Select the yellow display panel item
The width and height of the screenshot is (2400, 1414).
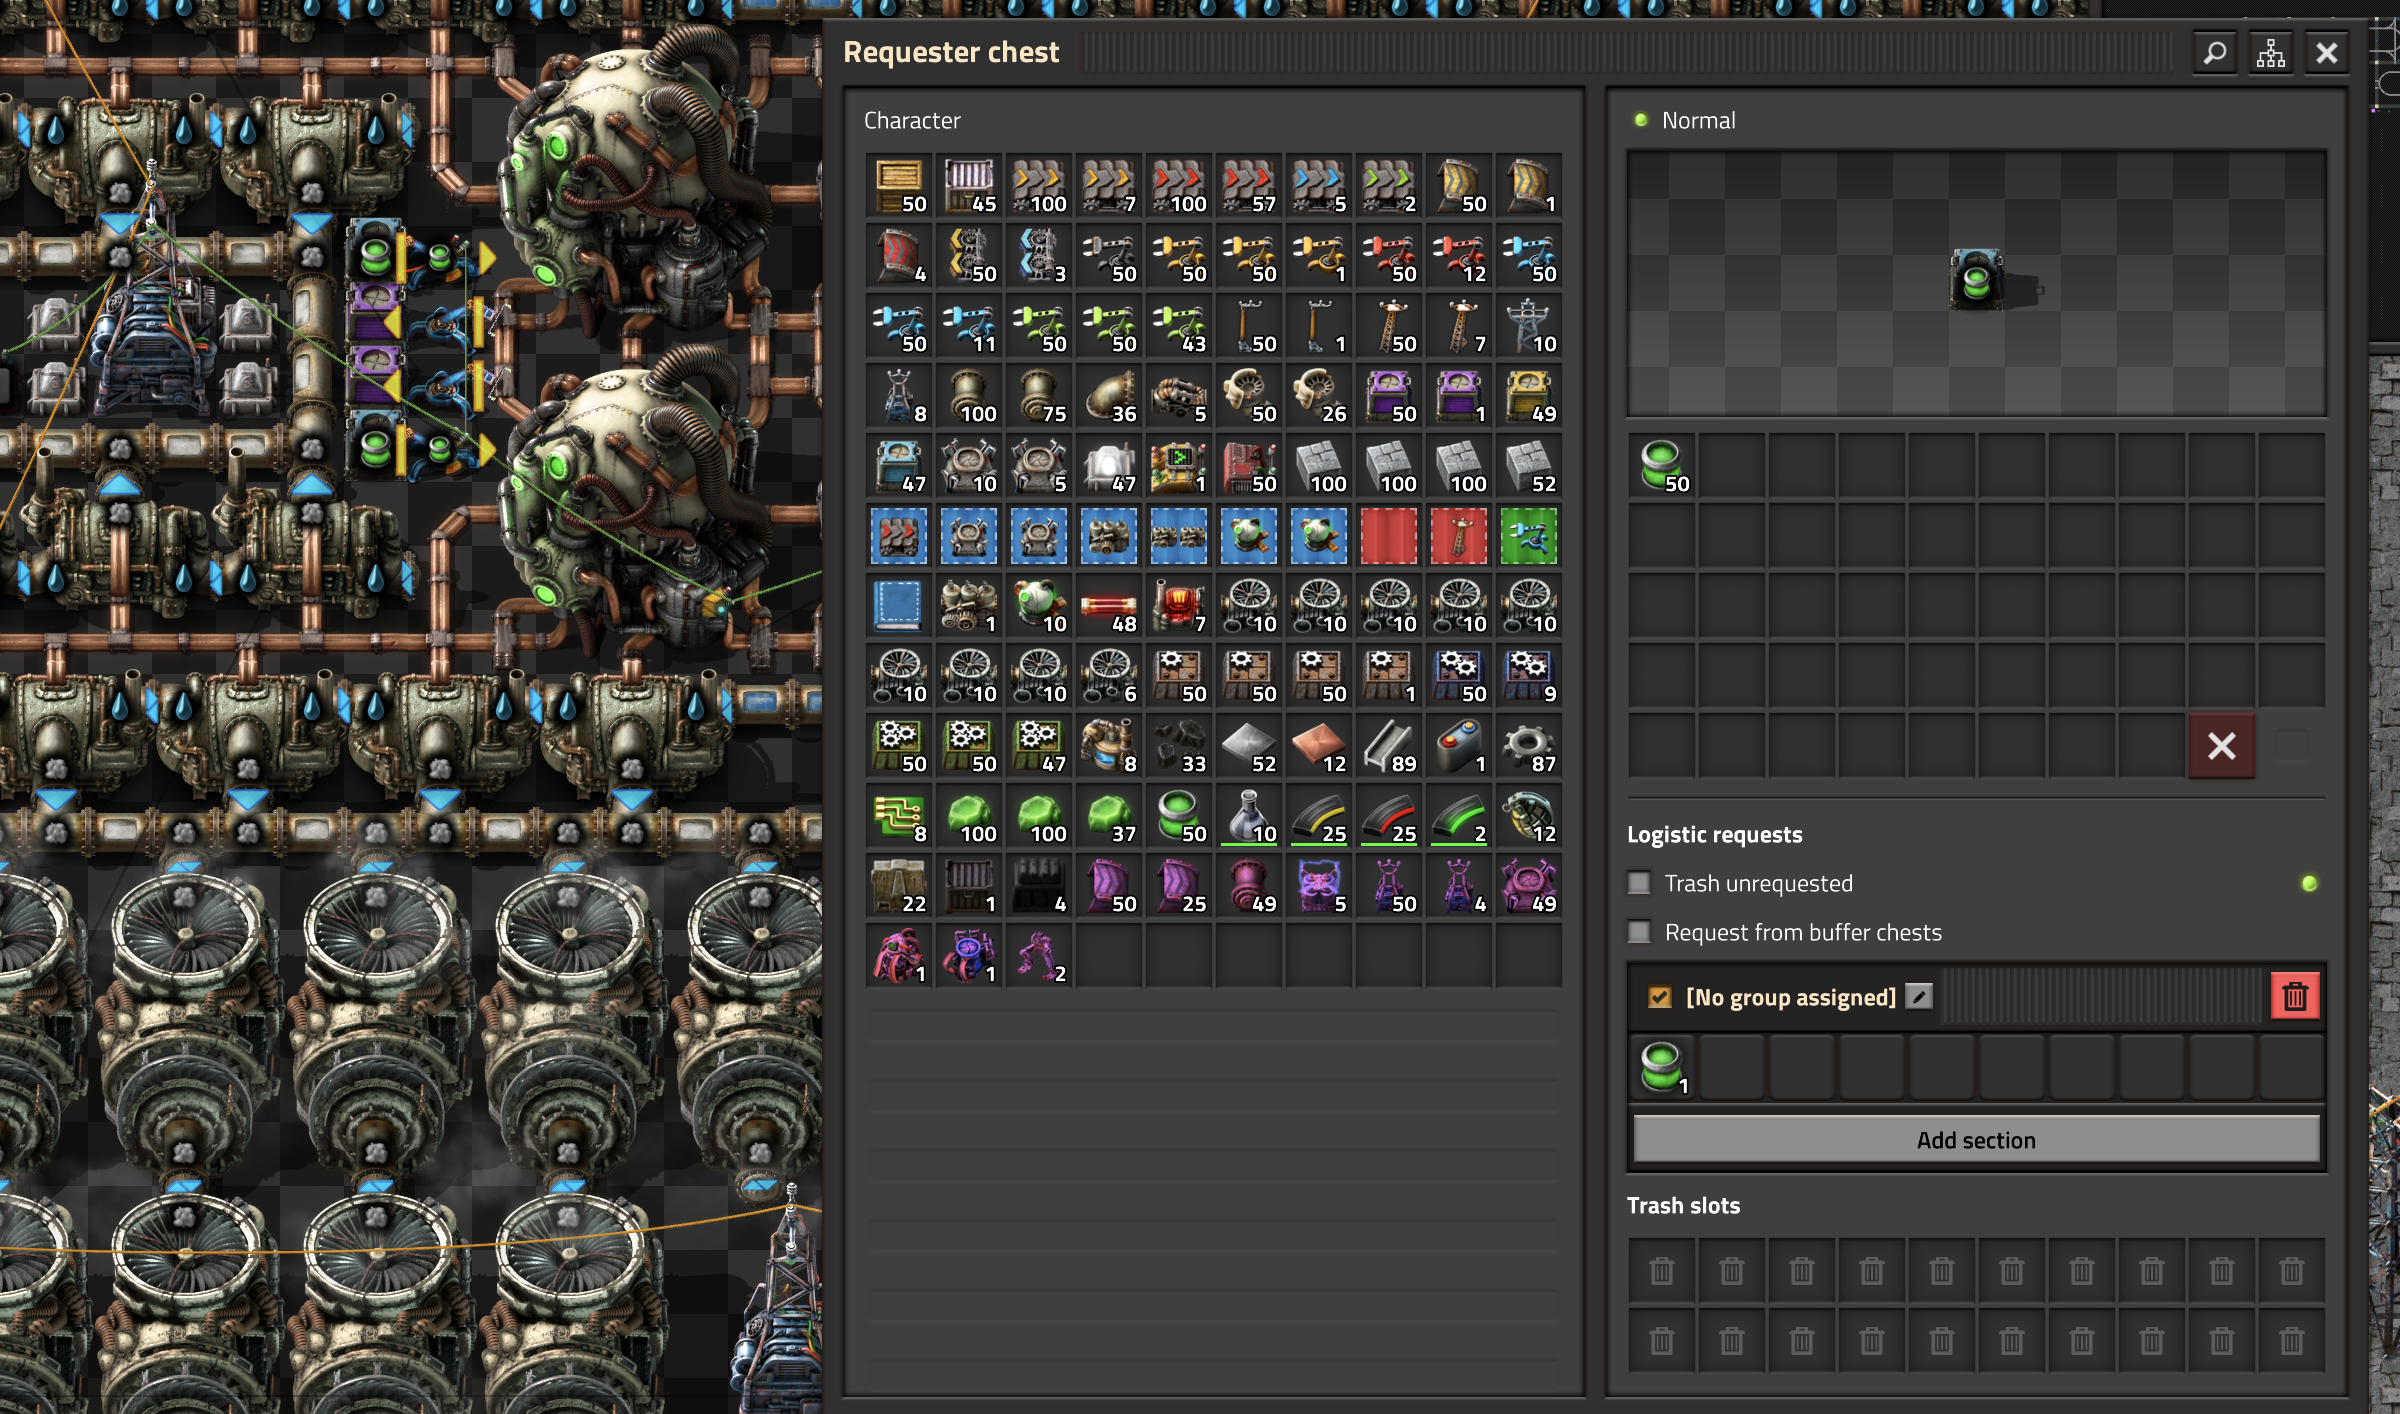tap(1179, 466)
